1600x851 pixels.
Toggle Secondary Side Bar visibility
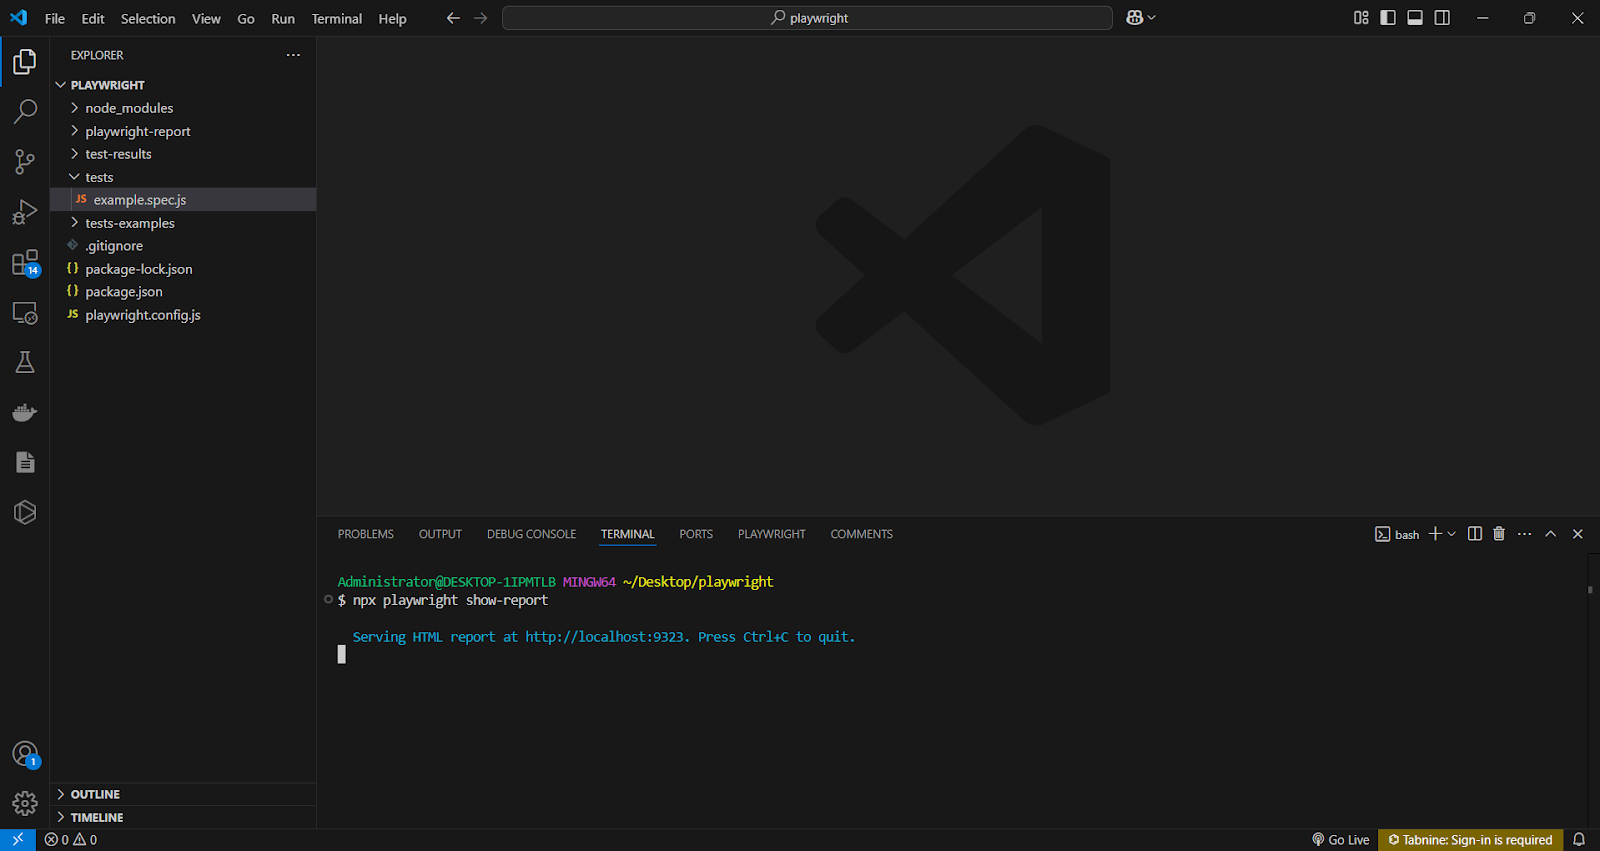(1442, 18)
